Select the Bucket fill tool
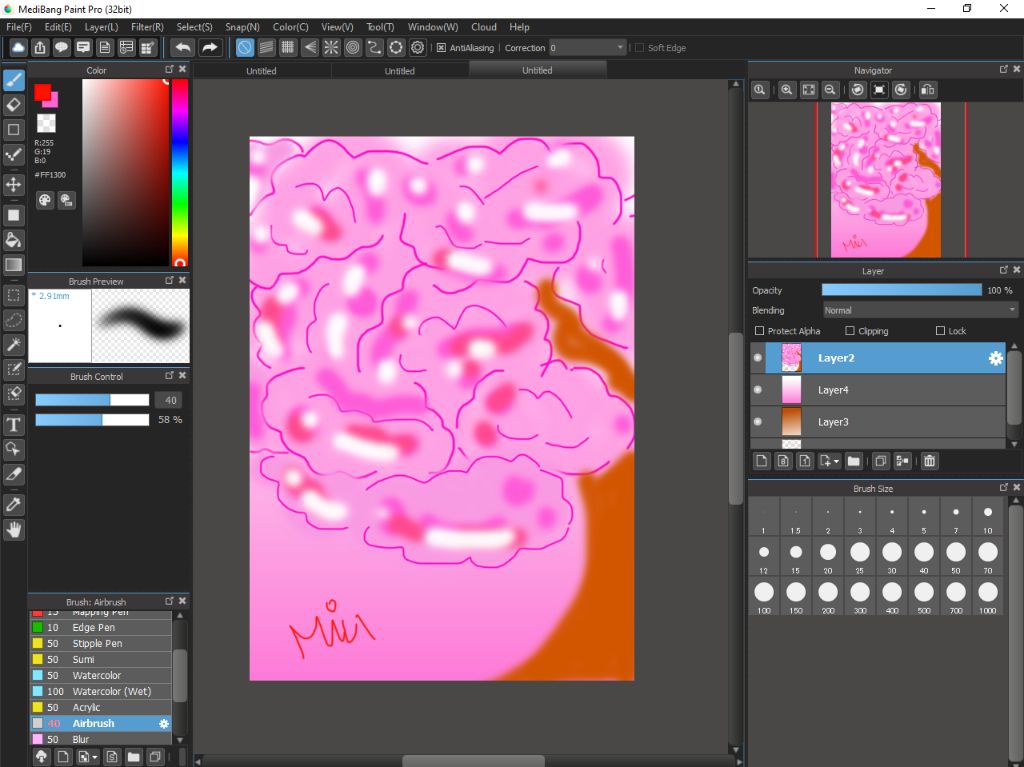The width and height of the screenshot is (1024, 767). pos(13,240)
